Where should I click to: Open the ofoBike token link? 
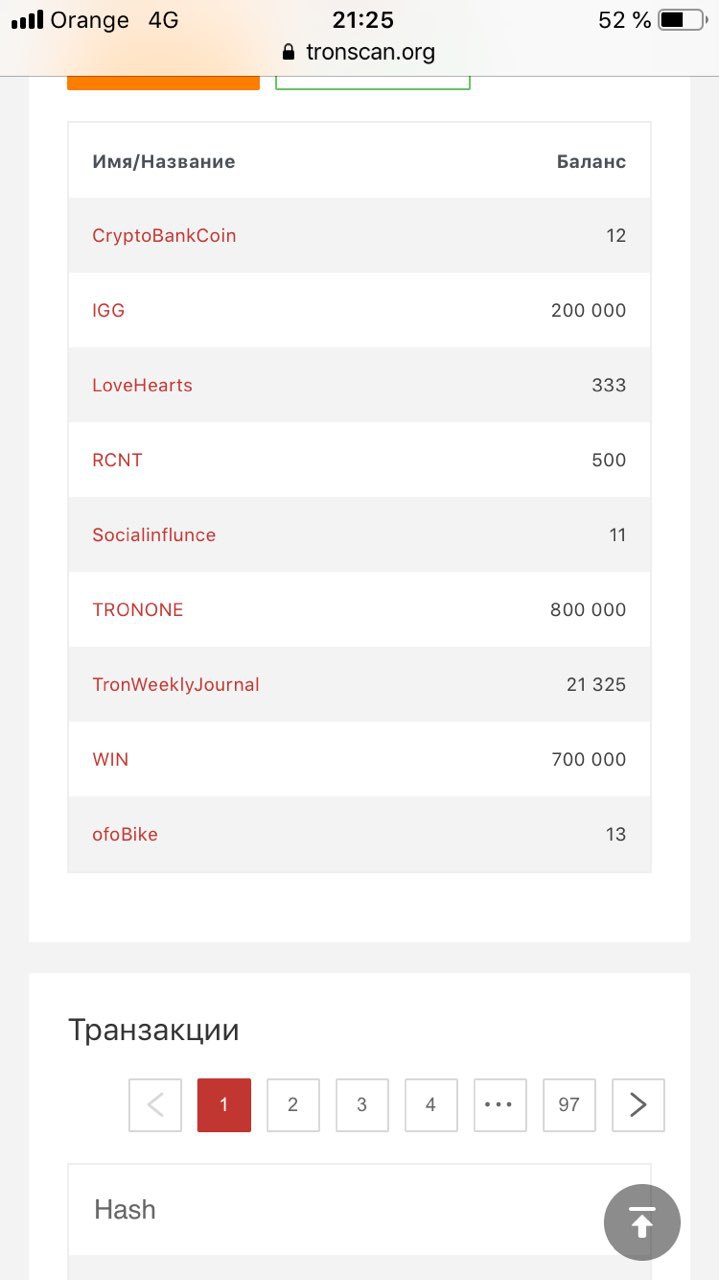coord(125,834)
